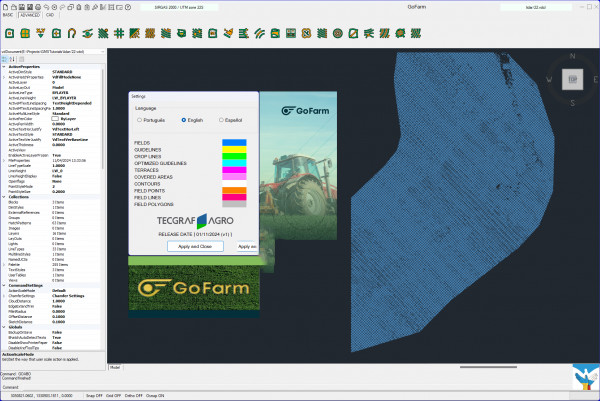Open the document path dropdown above properties

tap(103, 52)
